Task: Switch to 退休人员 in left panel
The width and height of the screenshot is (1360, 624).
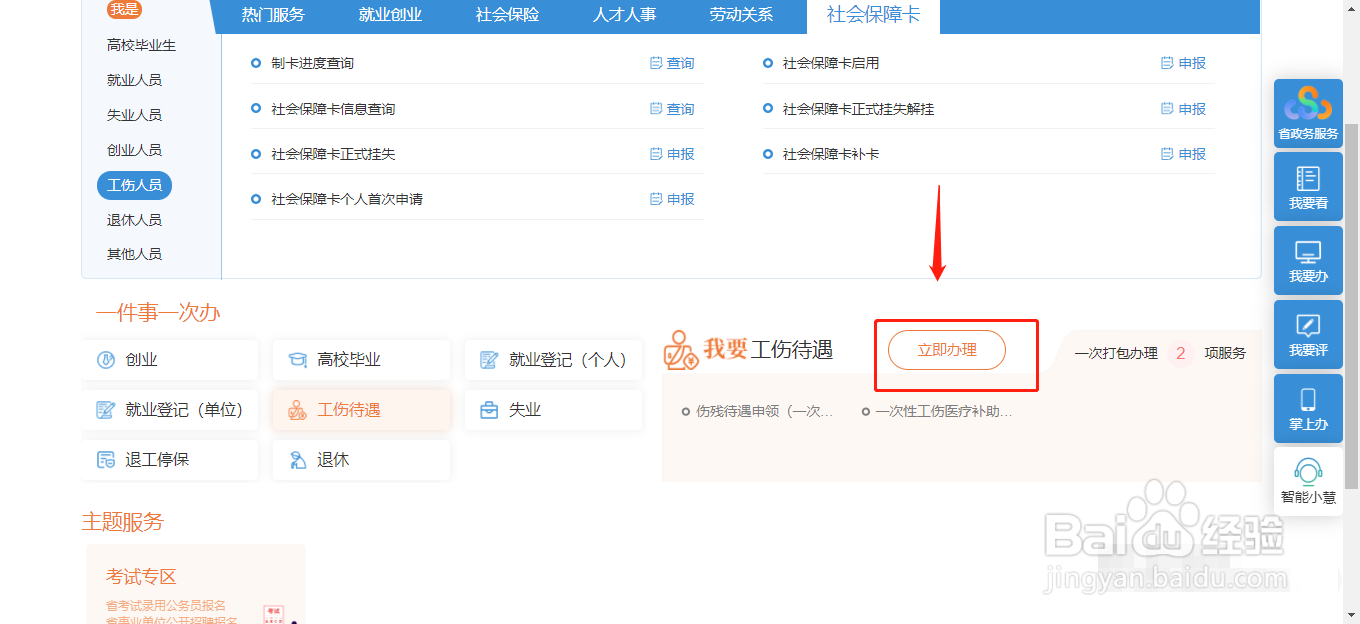Action: tap(133, 219)
